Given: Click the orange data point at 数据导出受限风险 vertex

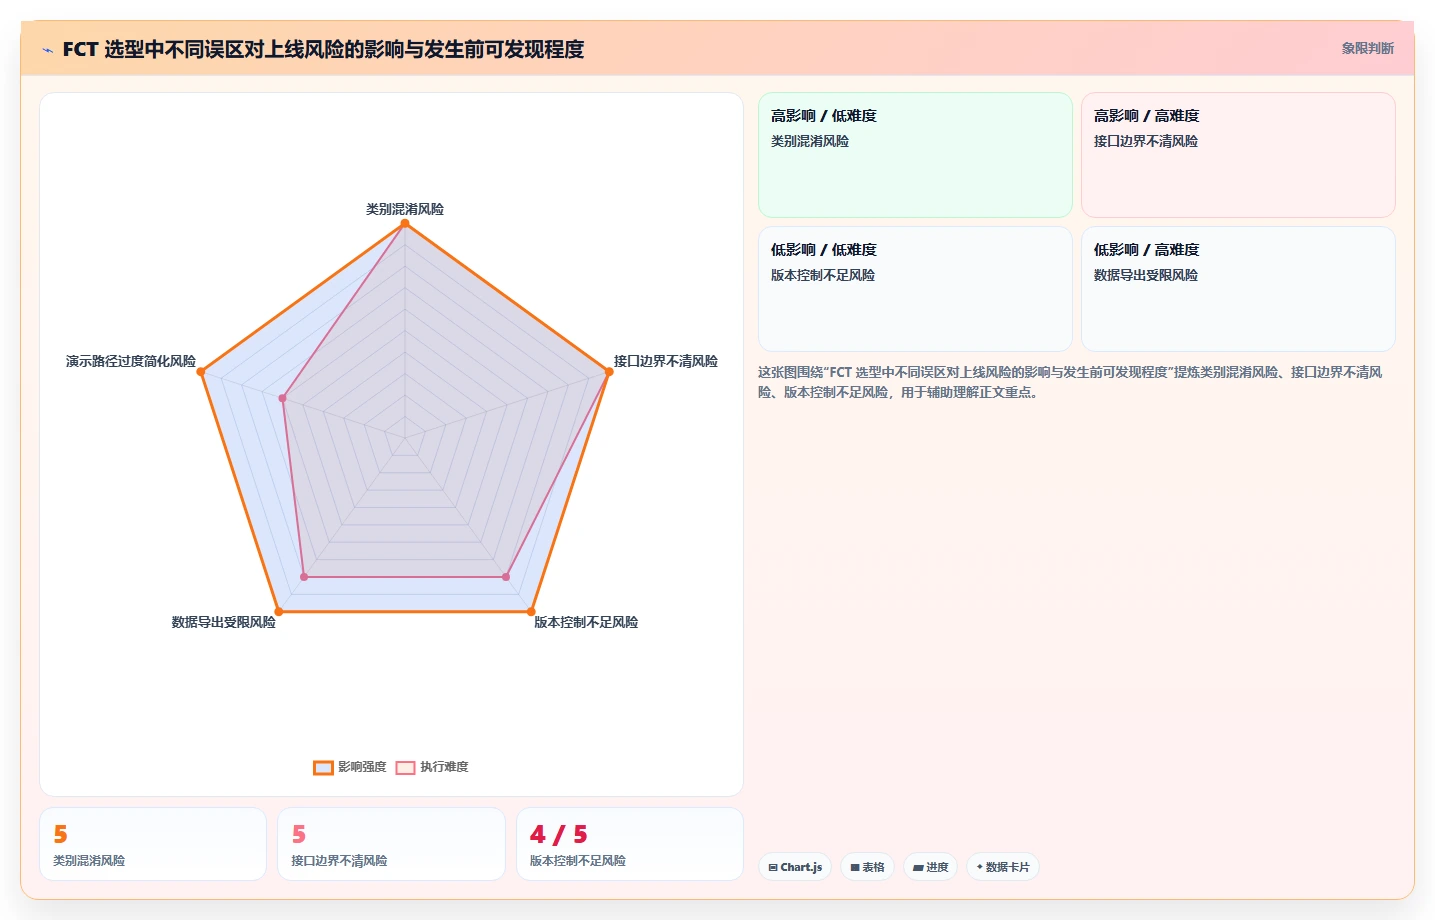Looking at the screenshot, I should click(x=279, y=611).
